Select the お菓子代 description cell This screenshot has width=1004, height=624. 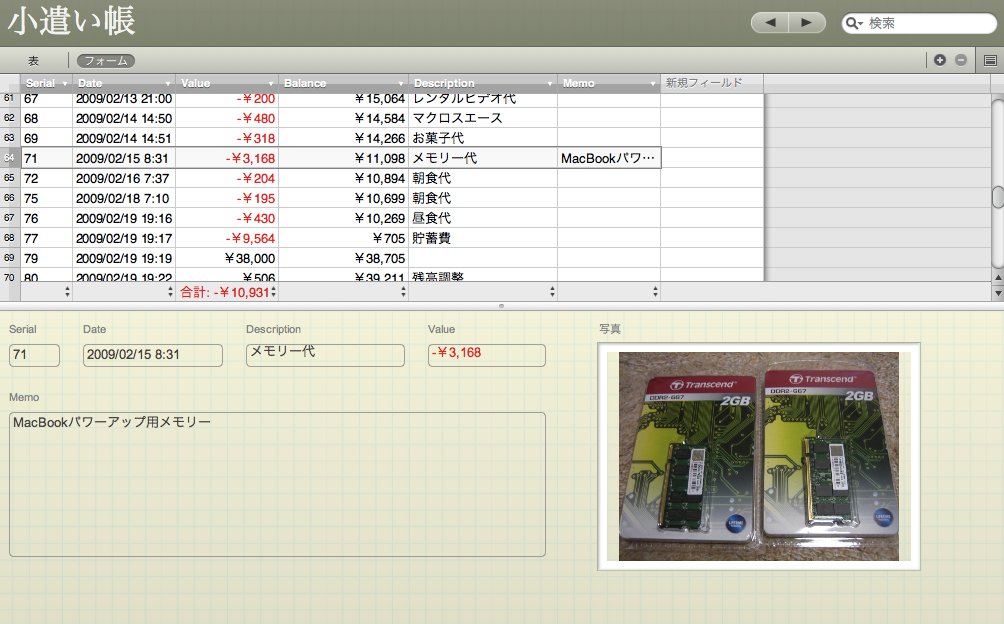(483, 138)
